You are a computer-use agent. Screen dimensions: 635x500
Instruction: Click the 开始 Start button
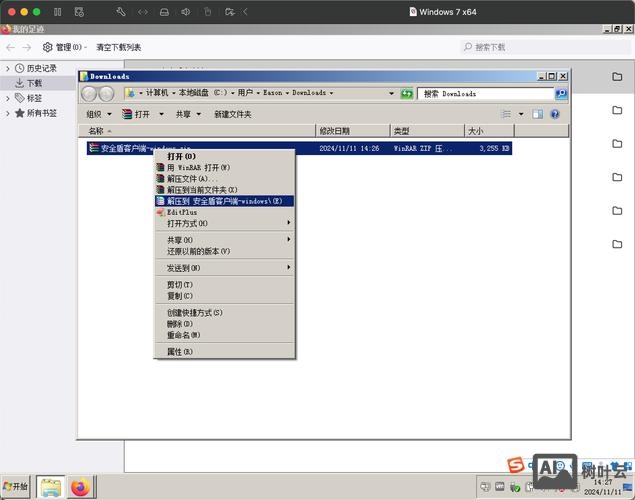15,487
